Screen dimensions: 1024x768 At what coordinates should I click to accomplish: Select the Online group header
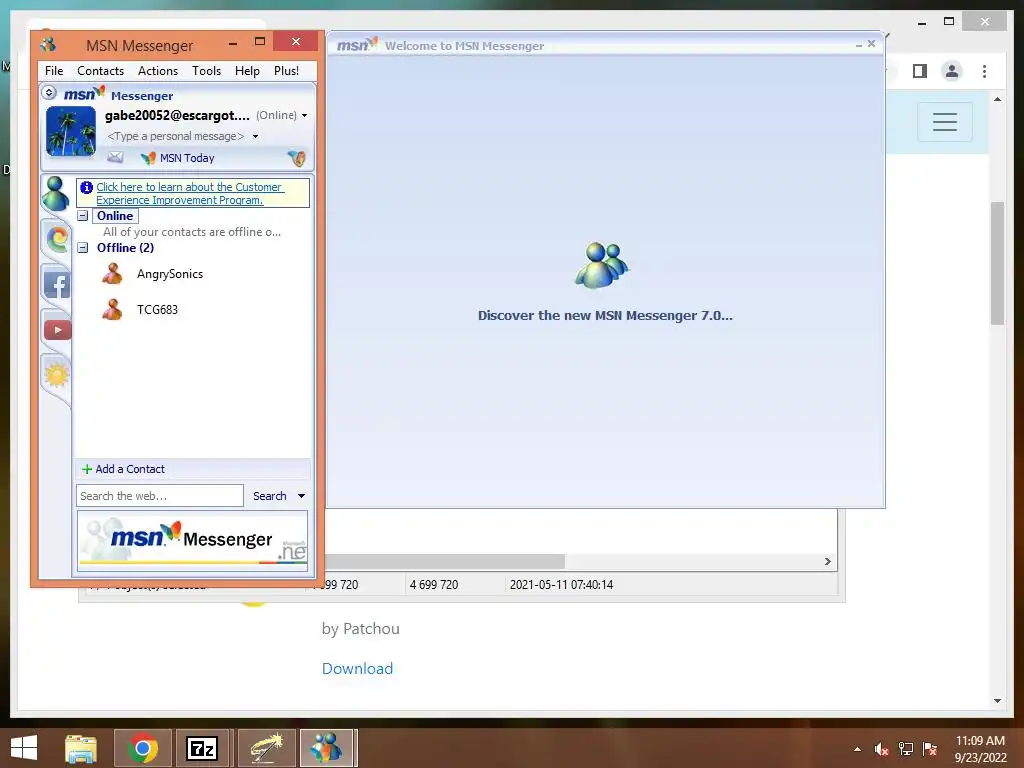tap(115, 216)
